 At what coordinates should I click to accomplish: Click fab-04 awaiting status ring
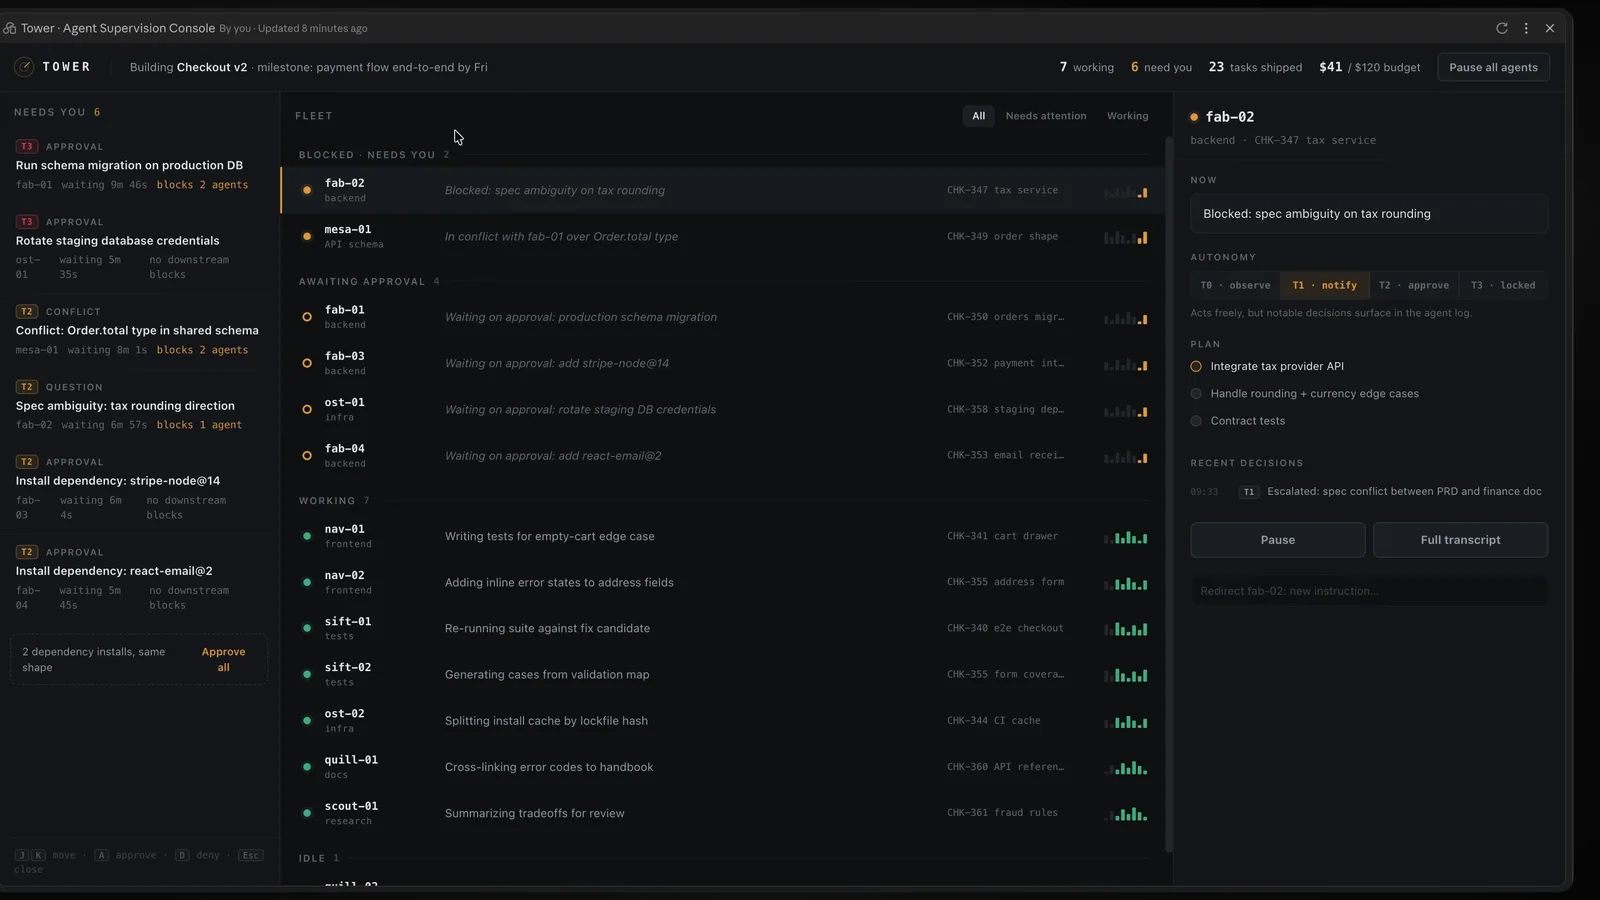click(307, 456)
